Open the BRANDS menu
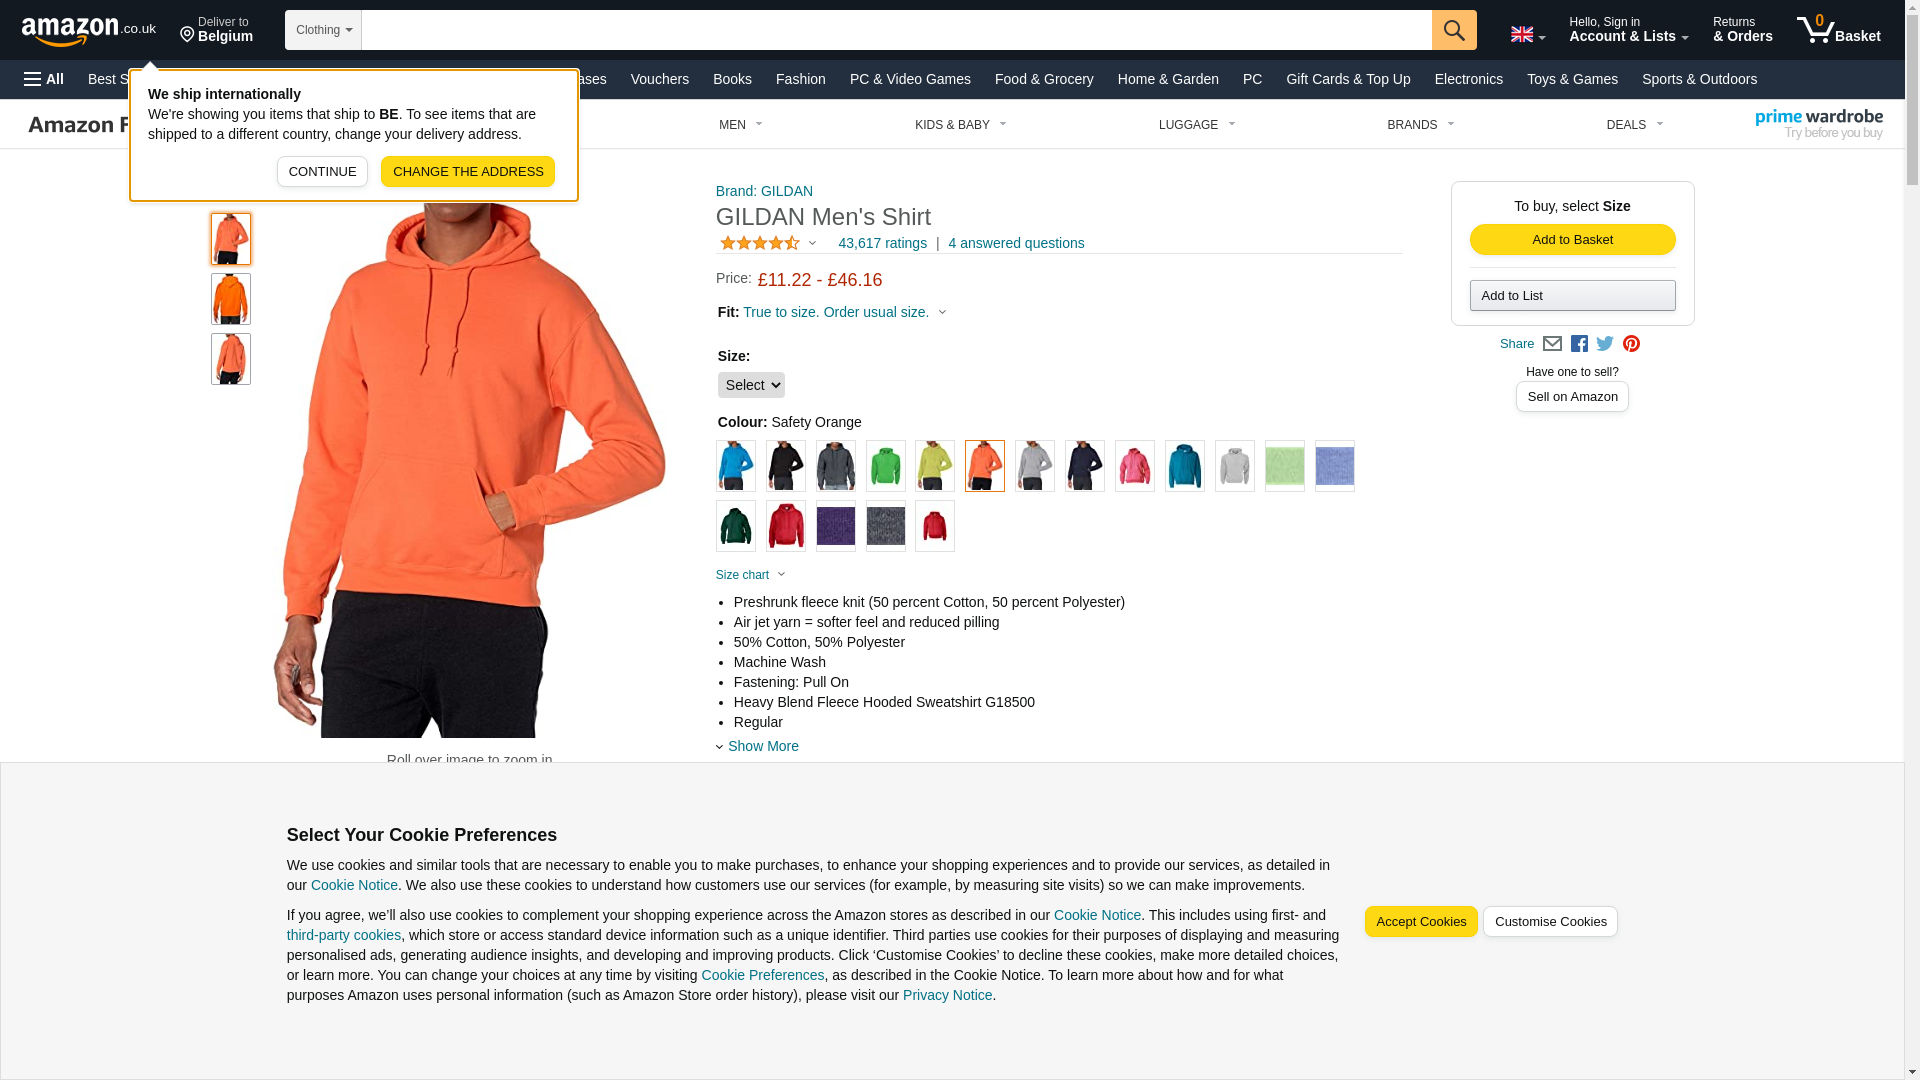 click(1420, 125)
